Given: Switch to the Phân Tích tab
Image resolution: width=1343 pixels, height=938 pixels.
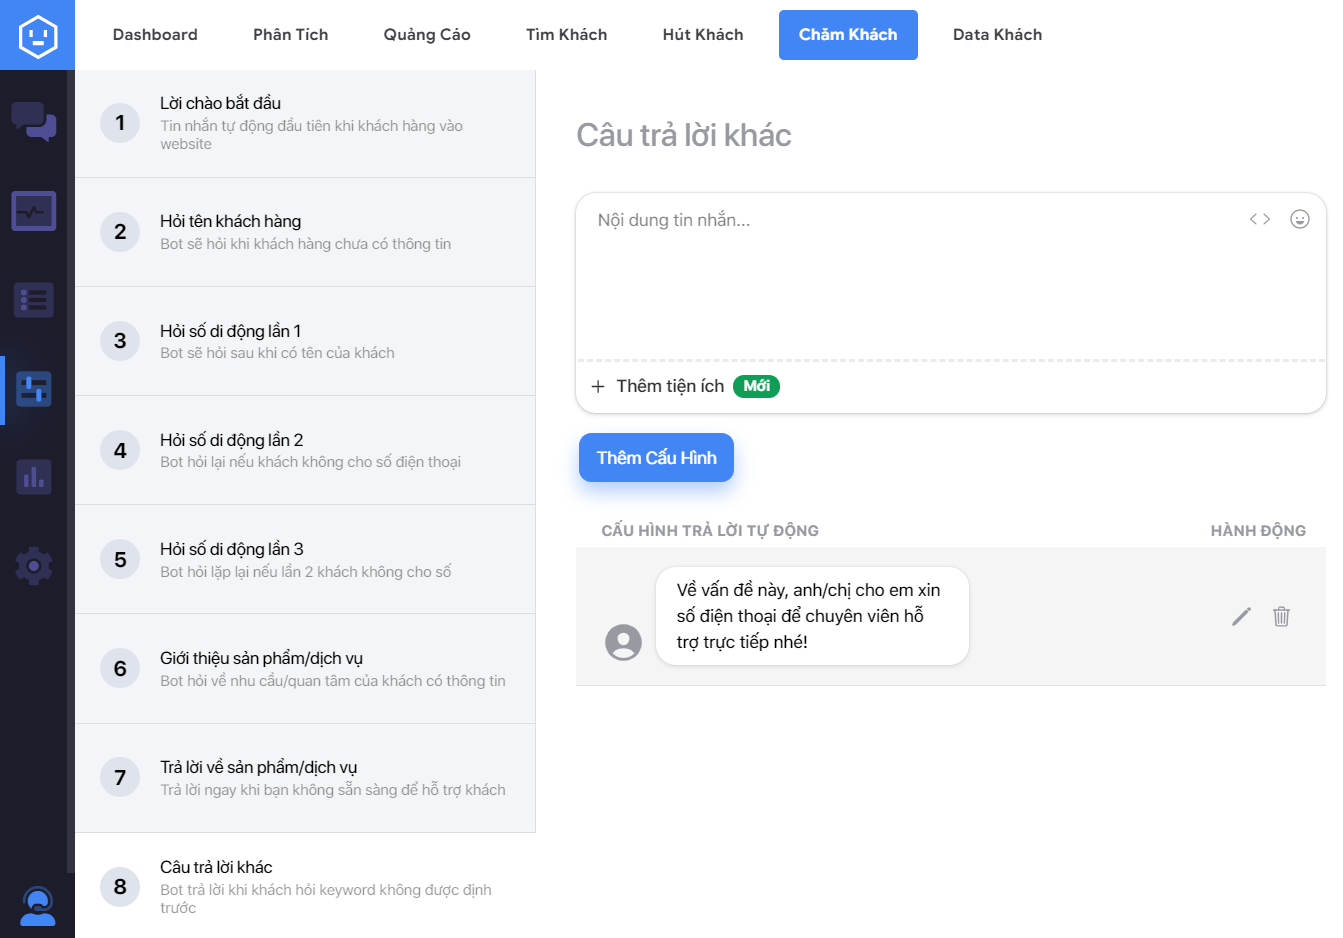Looking at the screenshot, I should (x=291, y=35).
